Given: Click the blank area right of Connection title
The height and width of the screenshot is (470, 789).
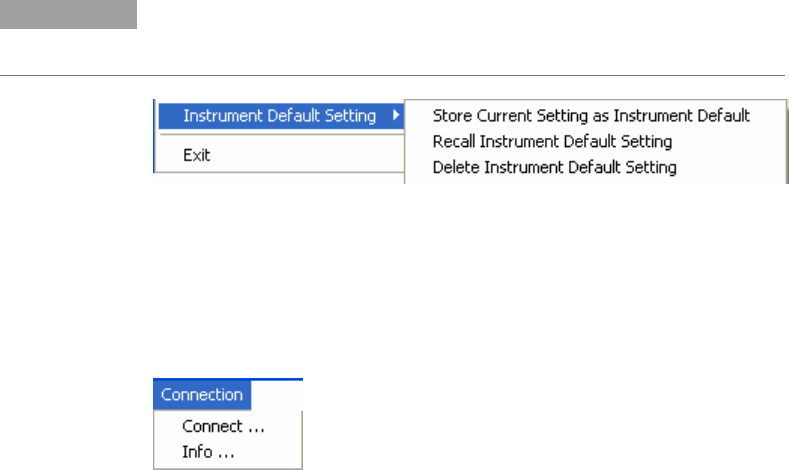Looking at the screenshot, I should pos(277,395).
